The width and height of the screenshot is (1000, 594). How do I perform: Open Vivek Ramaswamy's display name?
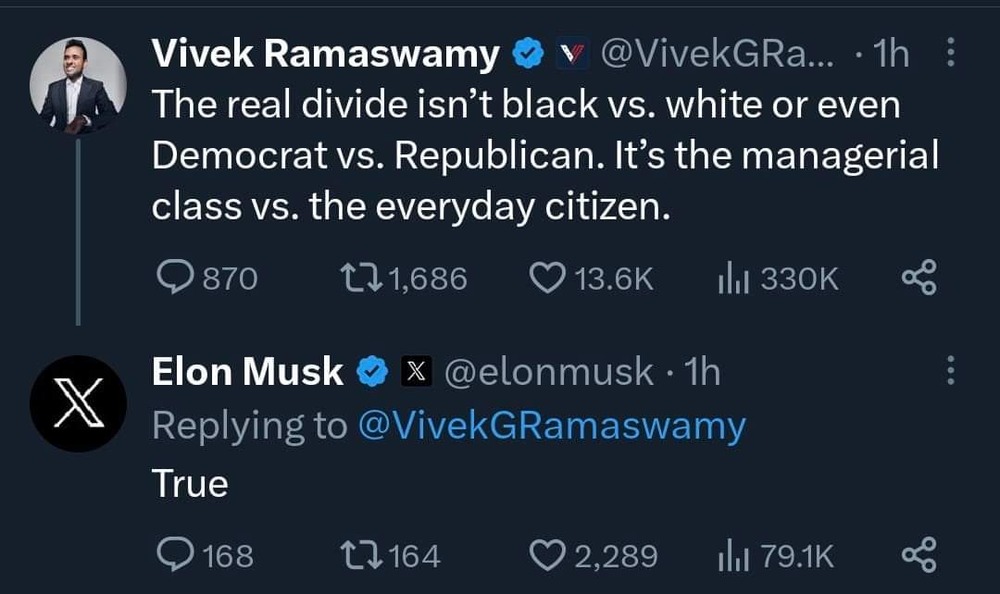325,55
